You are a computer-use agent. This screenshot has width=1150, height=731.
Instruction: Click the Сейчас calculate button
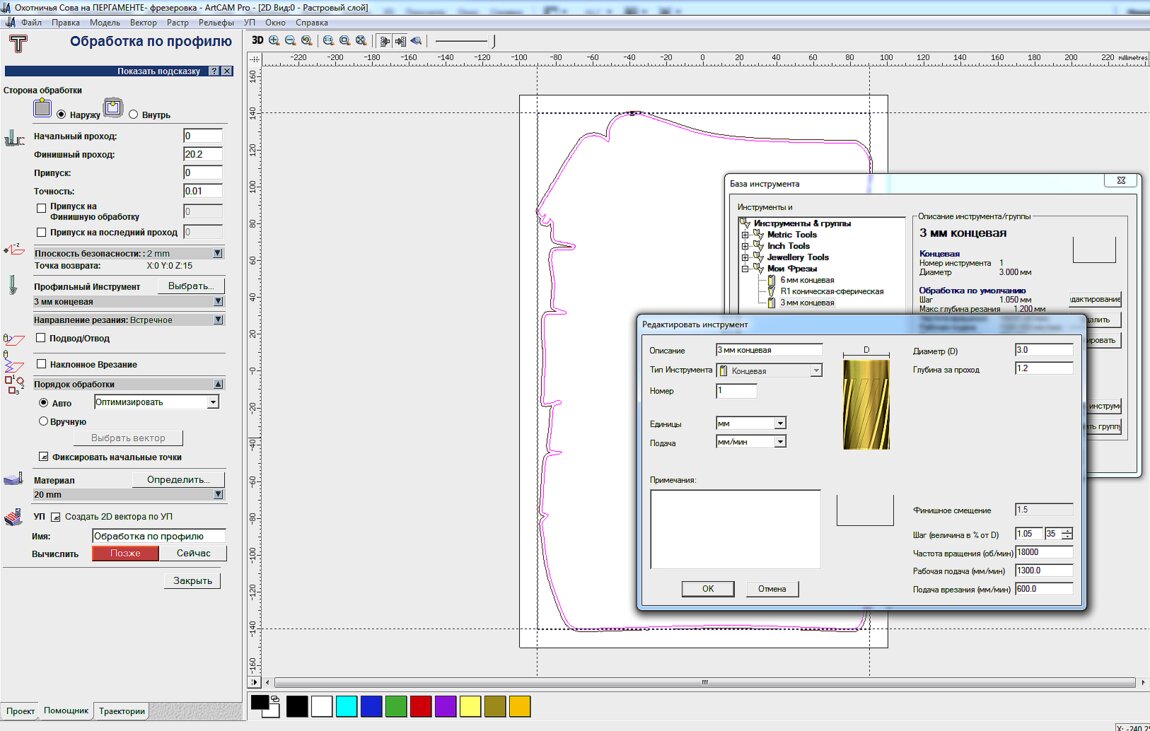(x=194, y=554)
